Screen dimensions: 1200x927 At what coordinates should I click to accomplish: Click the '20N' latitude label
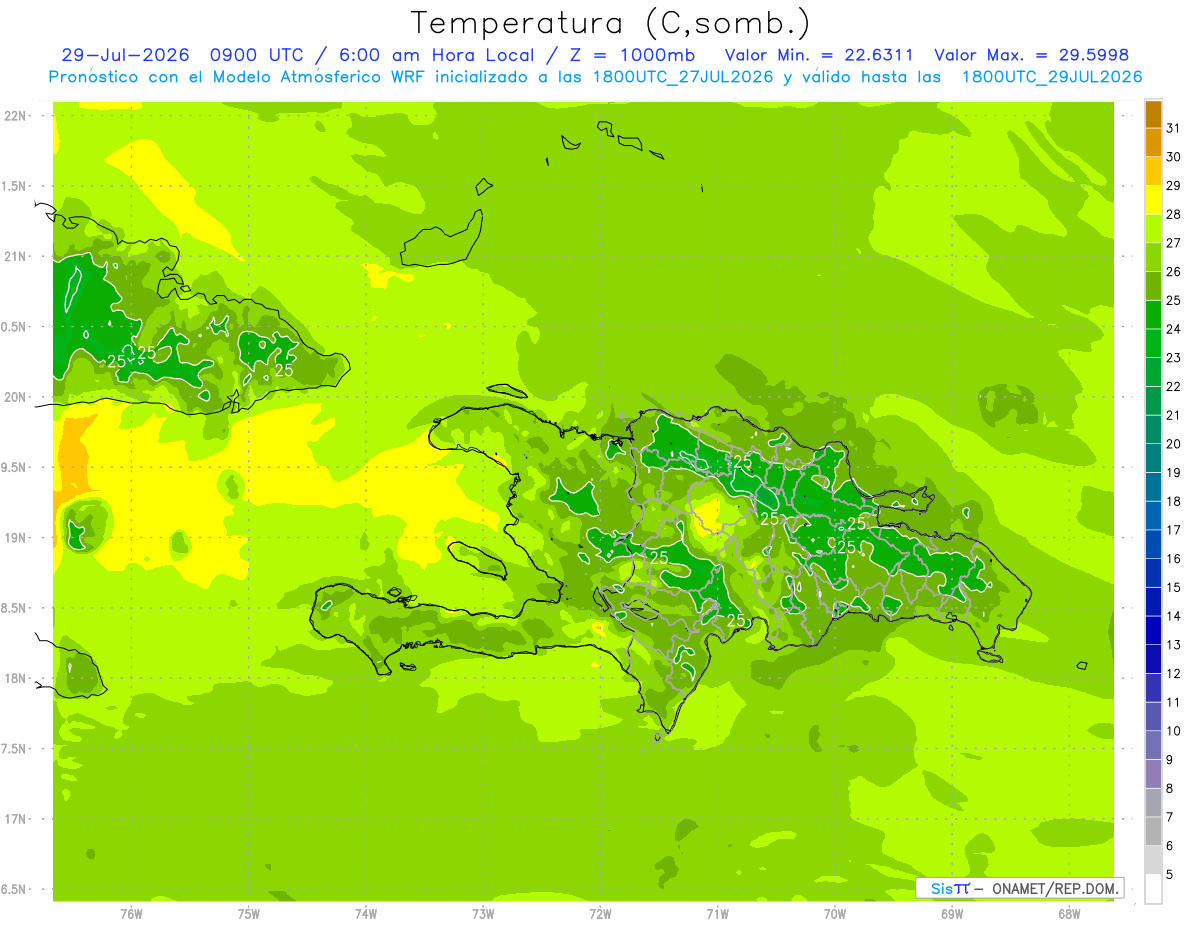[x=15, y=397]
